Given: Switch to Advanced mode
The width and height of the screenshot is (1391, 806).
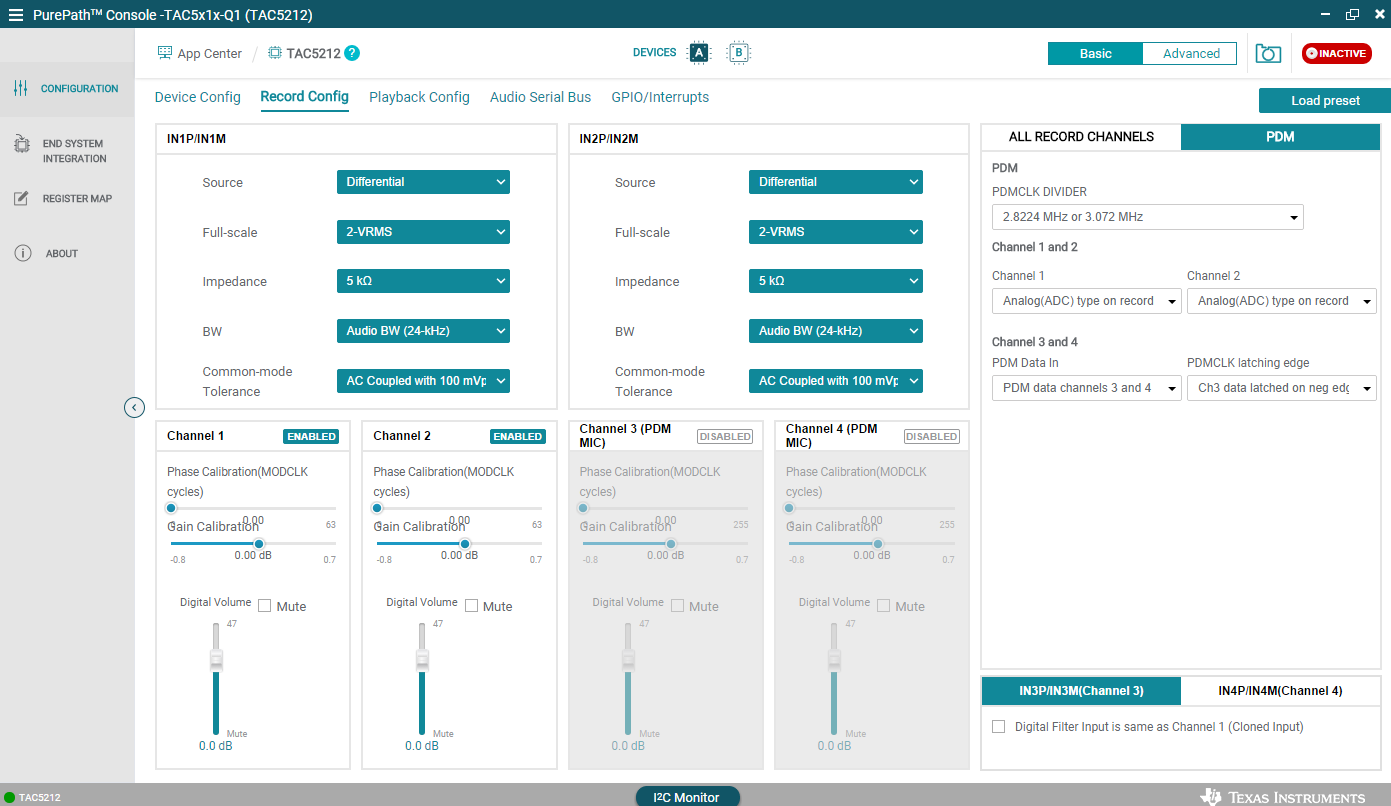Looking at the screenshot, I should [x=1190, y=54].
